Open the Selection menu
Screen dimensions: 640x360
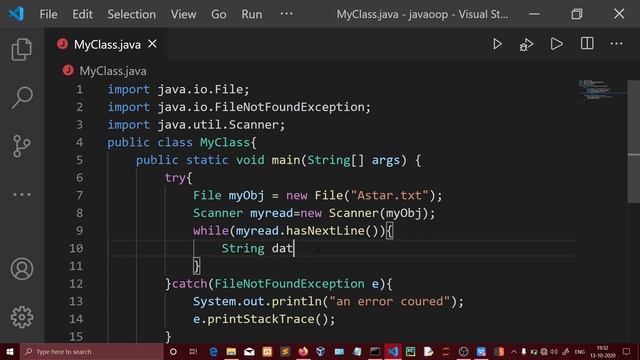pyautogui.click(x=131, y=14)
